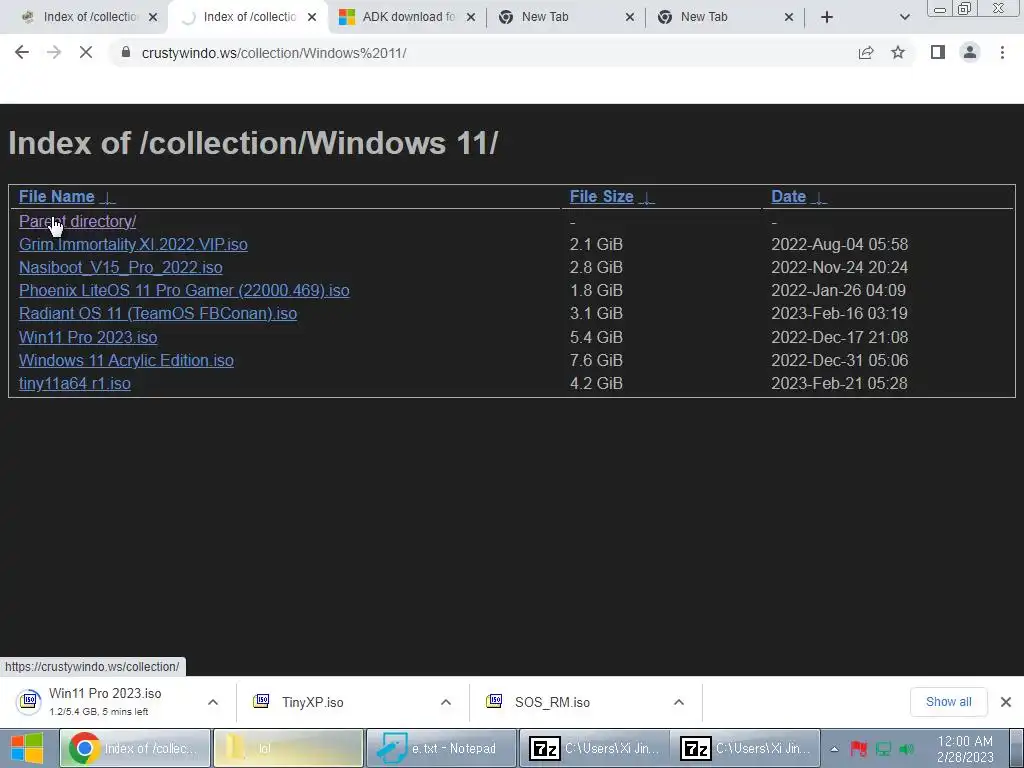
Task: Click the Win11 Pro 2023.iso link
Action: click(x=88, y=337)
